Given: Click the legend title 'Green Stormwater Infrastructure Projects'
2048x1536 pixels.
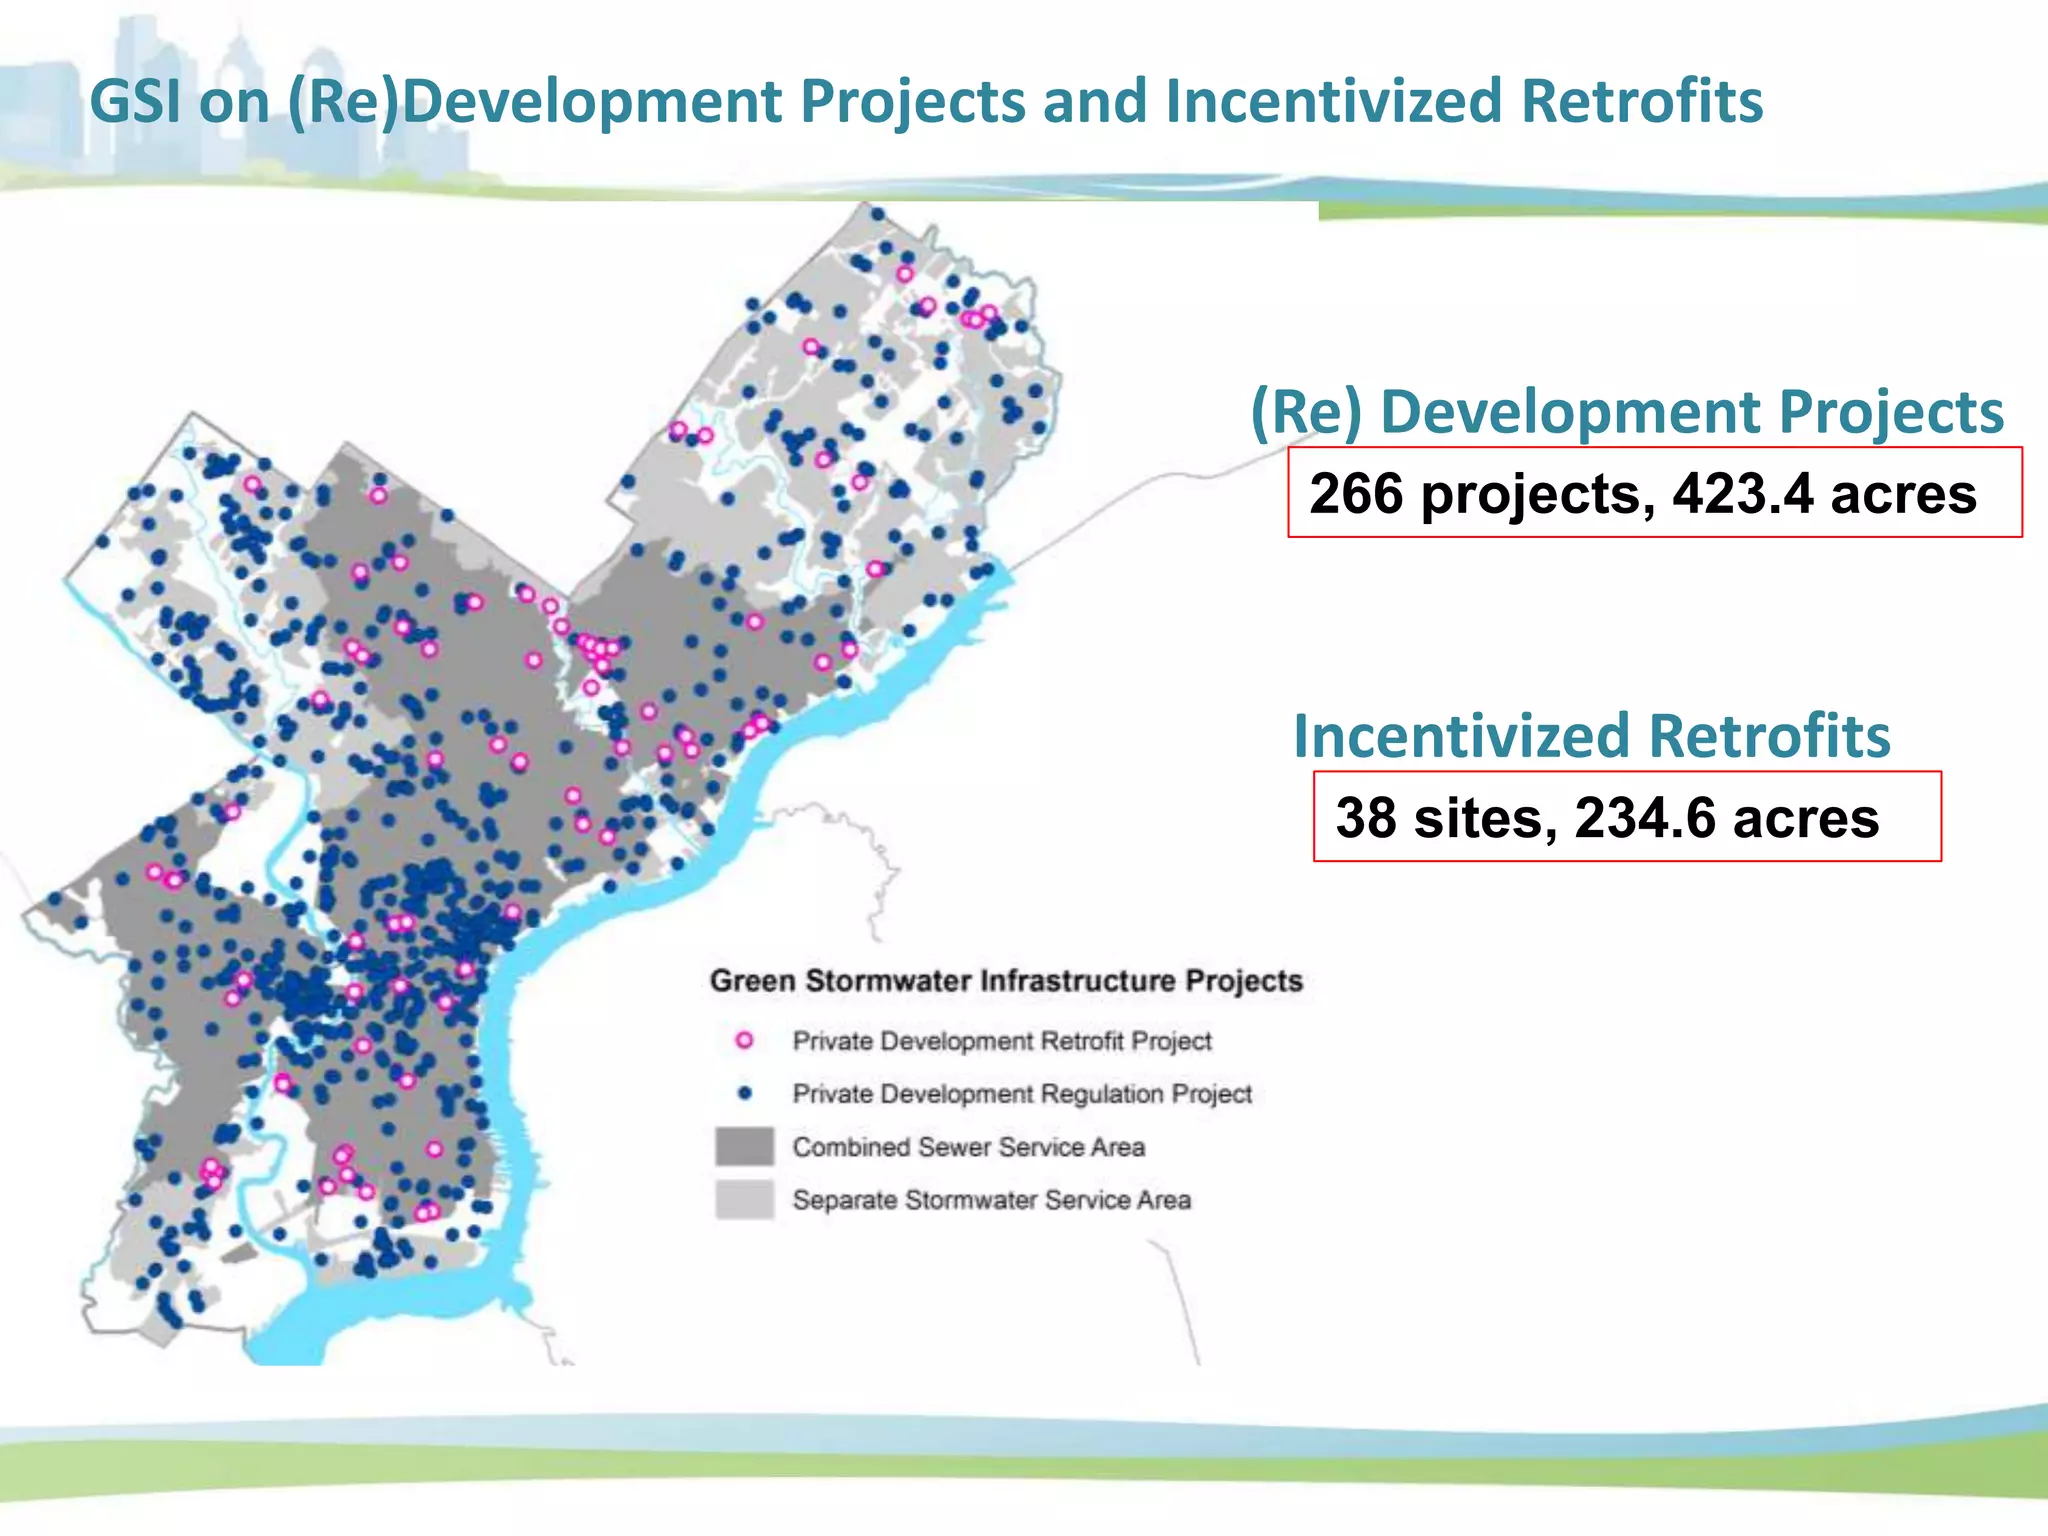Looking at the screenshot, I should 1006,980.
